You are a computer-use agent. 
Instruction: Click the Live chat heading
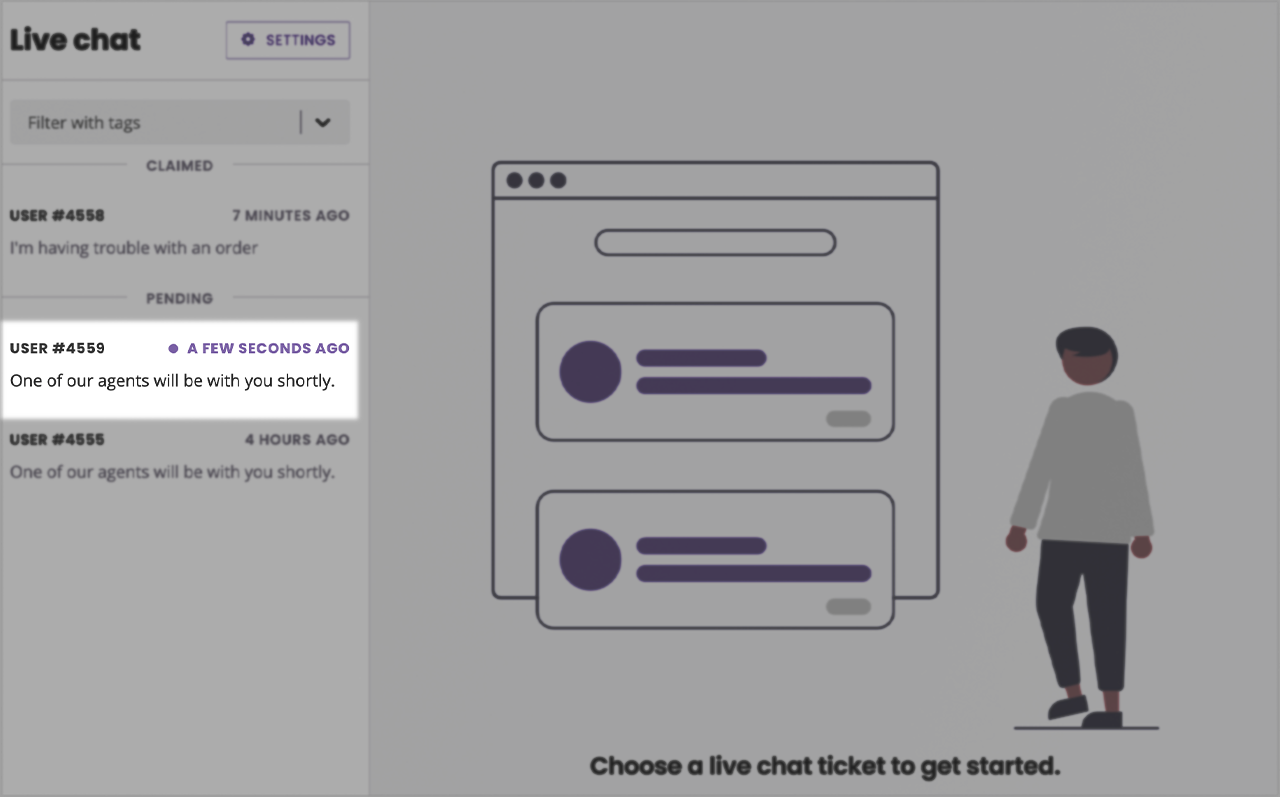click(75, 40)
